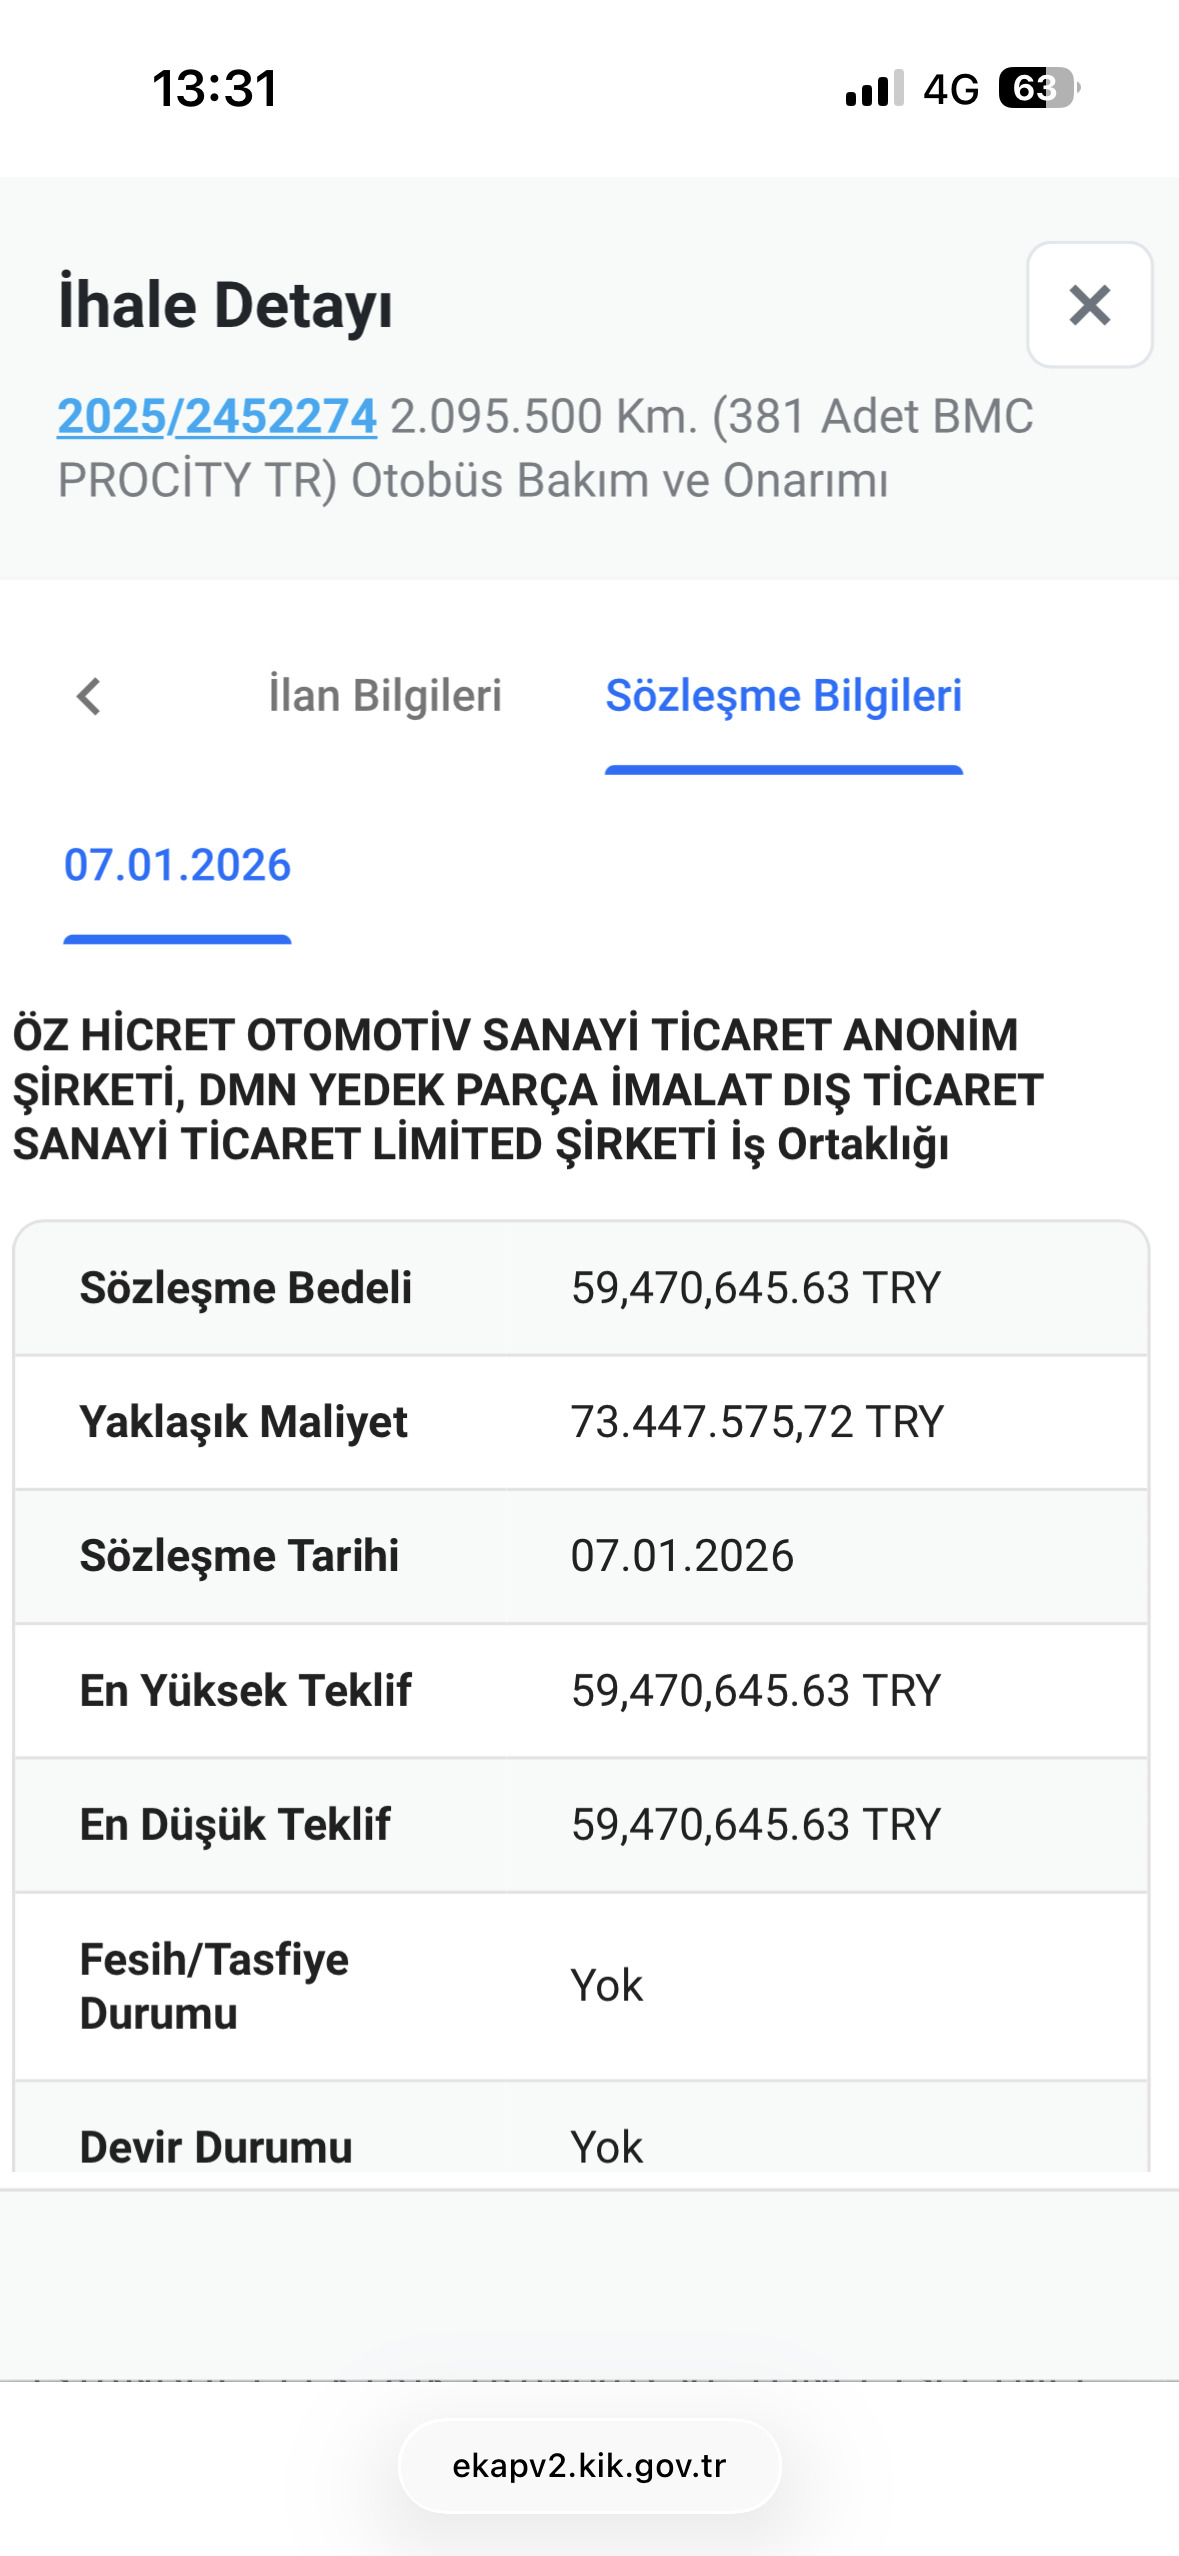Tap the battery level icon

(x=1038, y=88)
